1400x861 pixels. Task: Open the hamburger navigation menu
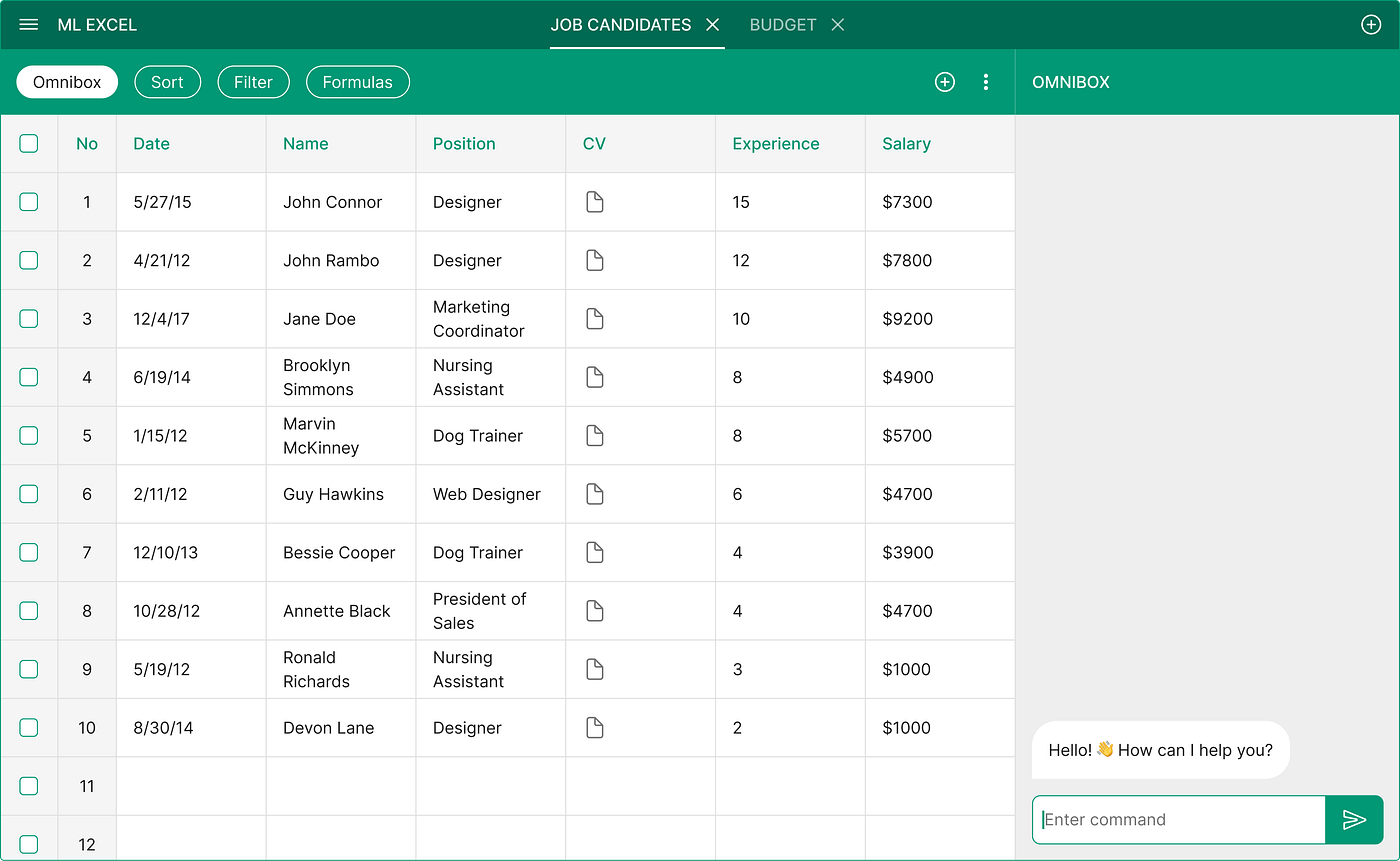(x=28, y=24)
